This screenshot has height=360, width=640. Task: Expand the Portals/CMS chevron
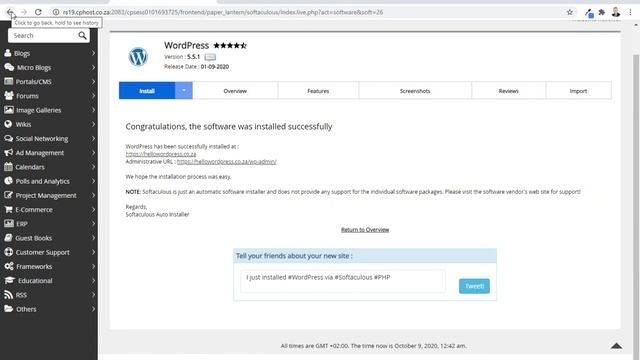[x=93, y=81]
